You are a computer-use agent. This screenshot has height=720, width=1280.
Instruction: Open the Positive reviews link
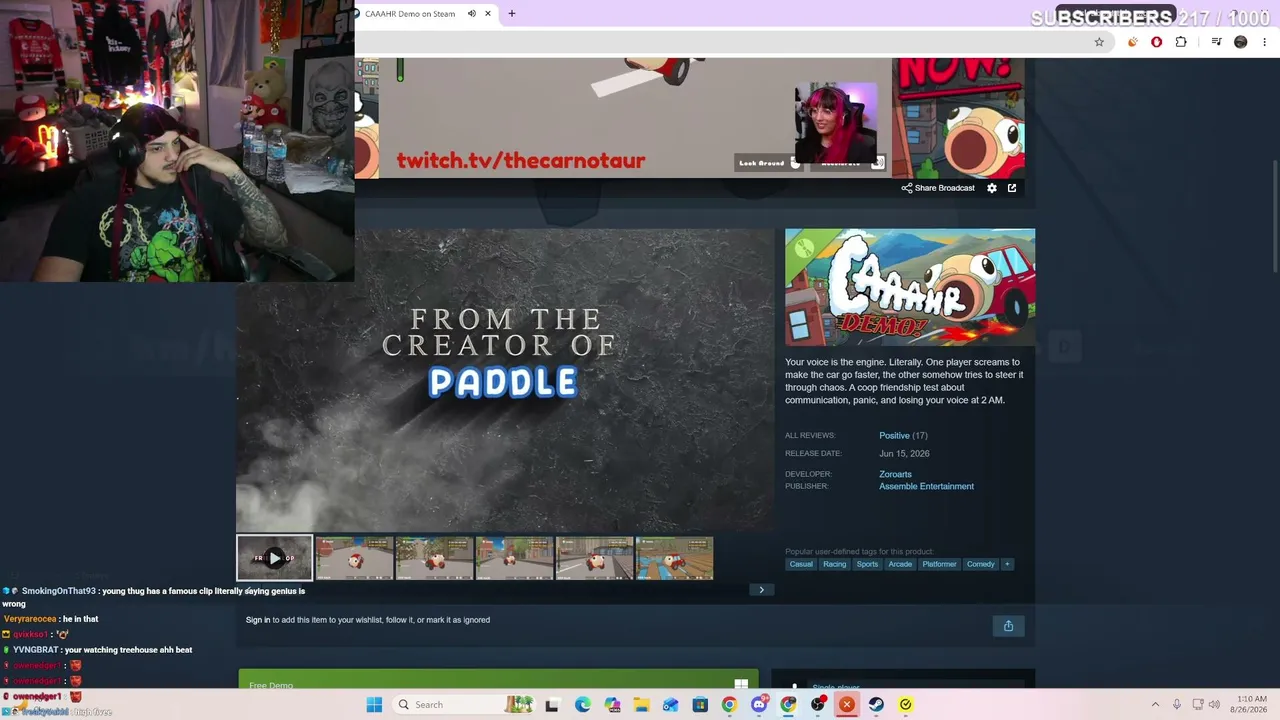coord(894,436)
